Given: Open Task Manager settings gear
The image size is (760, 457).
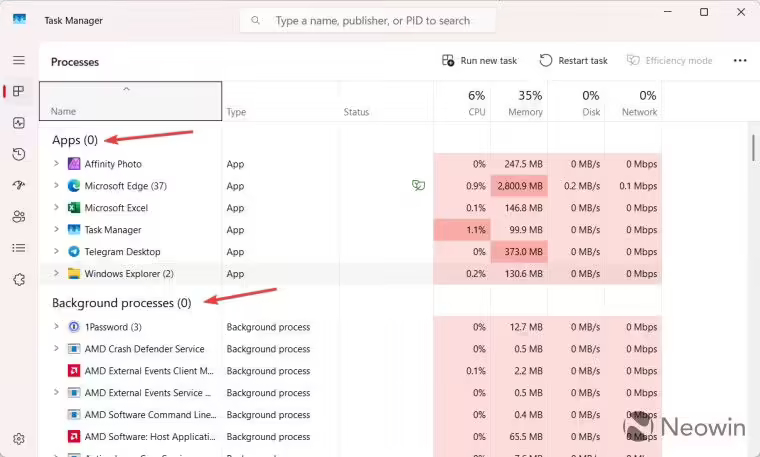Looking at the screenshot, I should 18,438.
